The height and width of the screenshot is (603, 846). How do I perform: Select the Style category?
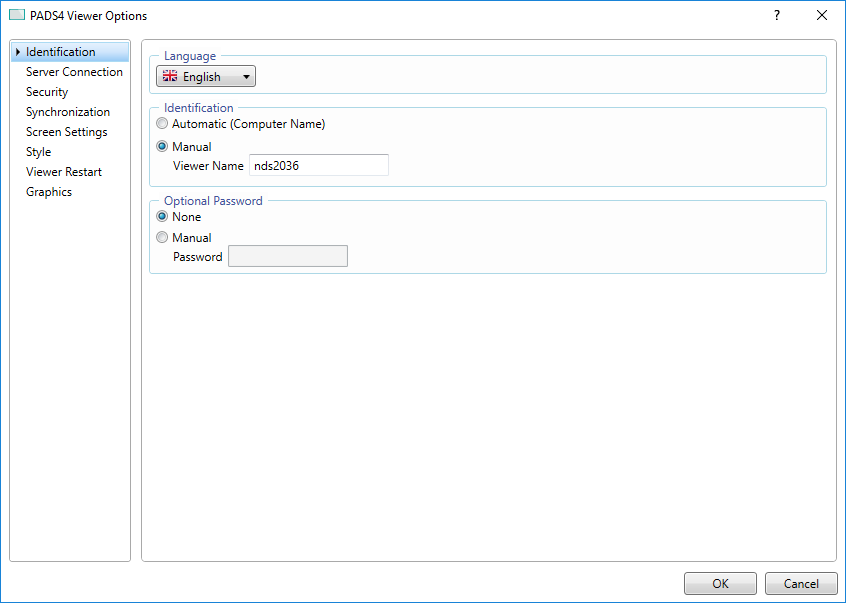(x=38, y=151)
